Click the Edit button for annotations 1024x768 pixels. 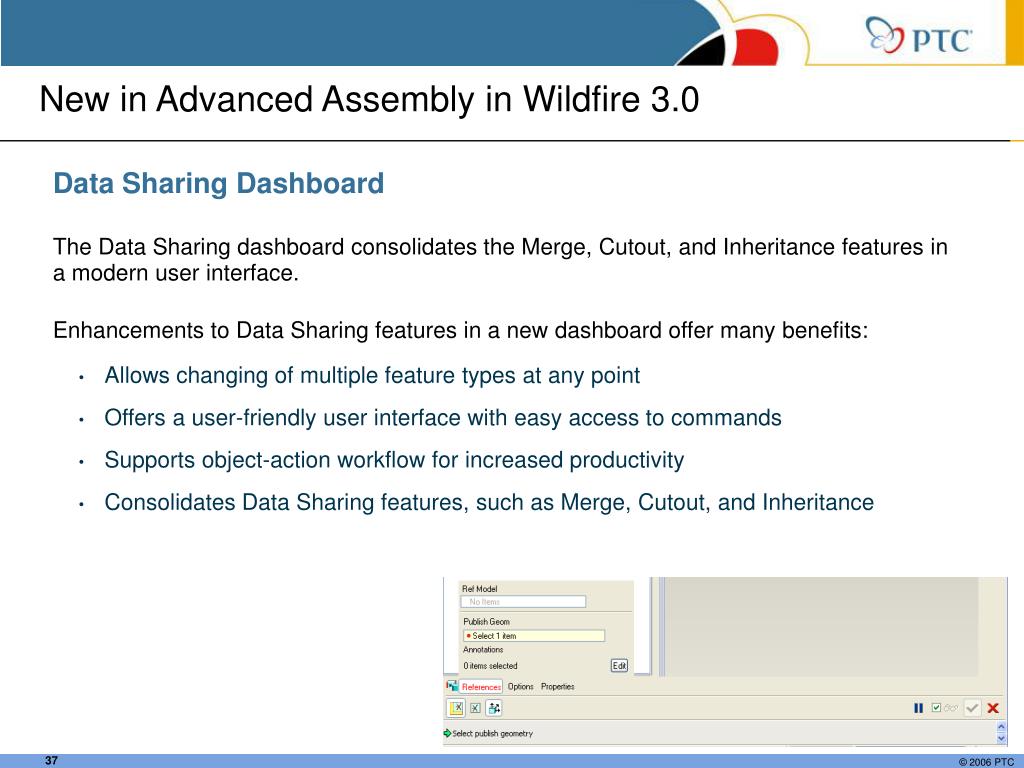tap(619, 665)
